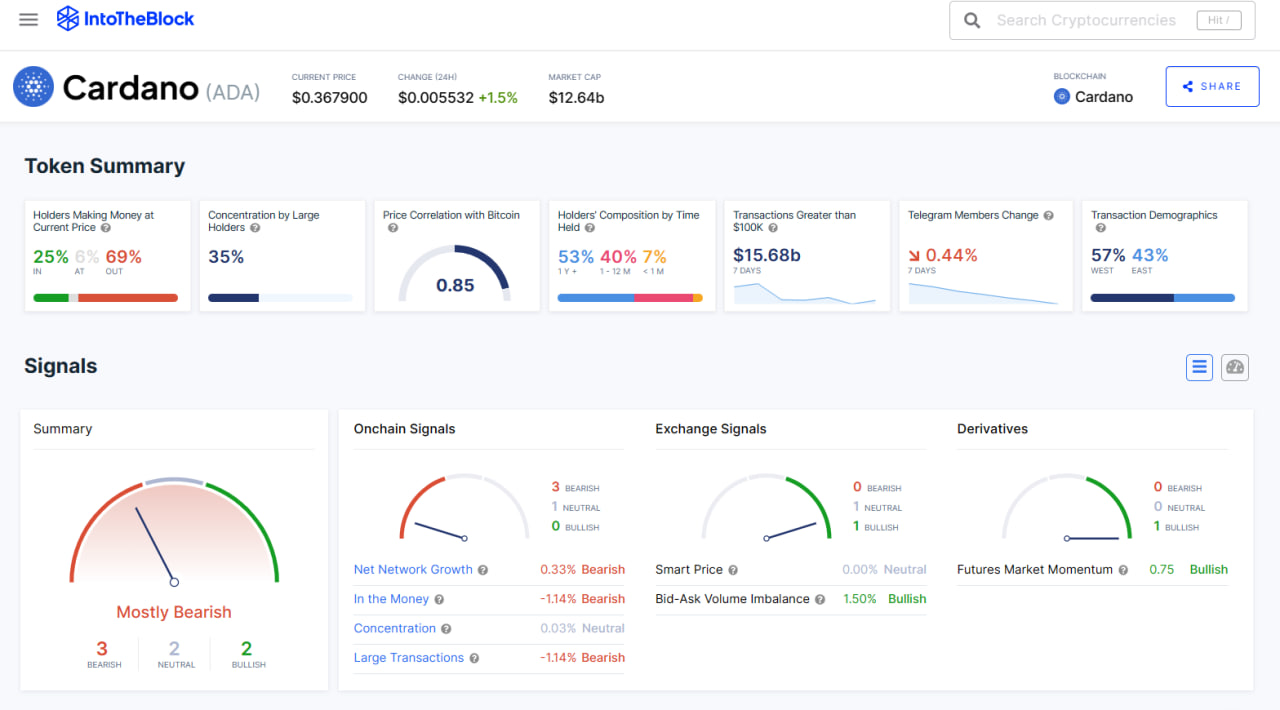Open help for Concentration signal
This screenshot has width=1280, height=710.
tap(446, 629)
